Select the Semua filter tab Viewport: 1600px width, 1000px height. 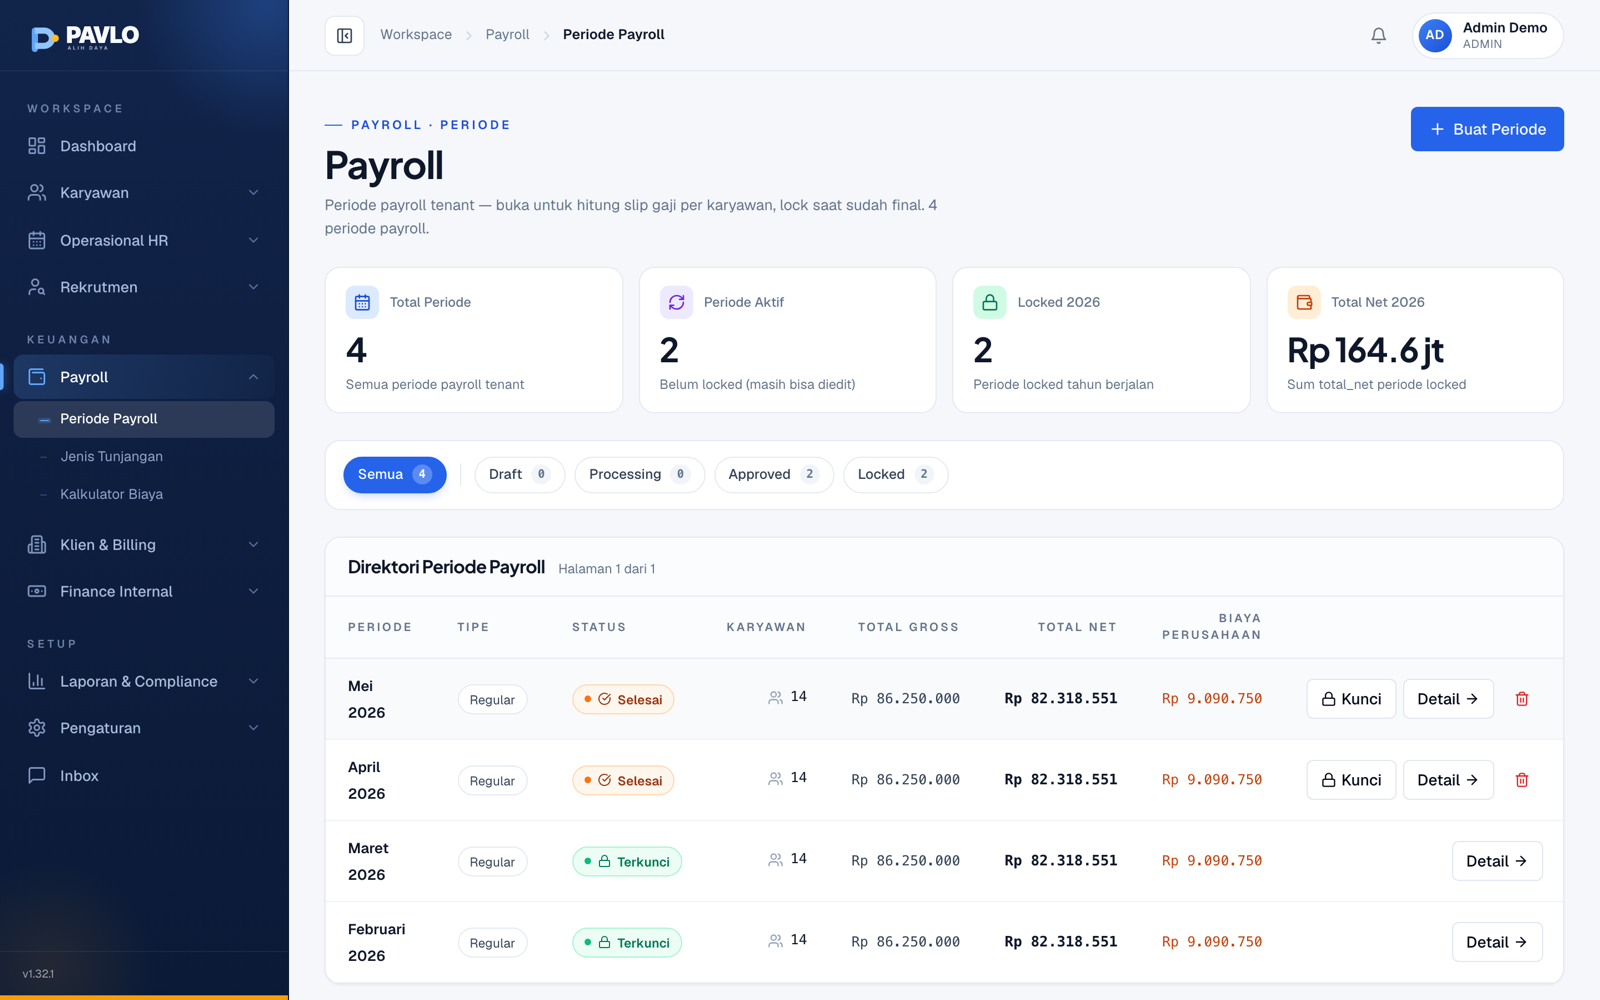395,475
